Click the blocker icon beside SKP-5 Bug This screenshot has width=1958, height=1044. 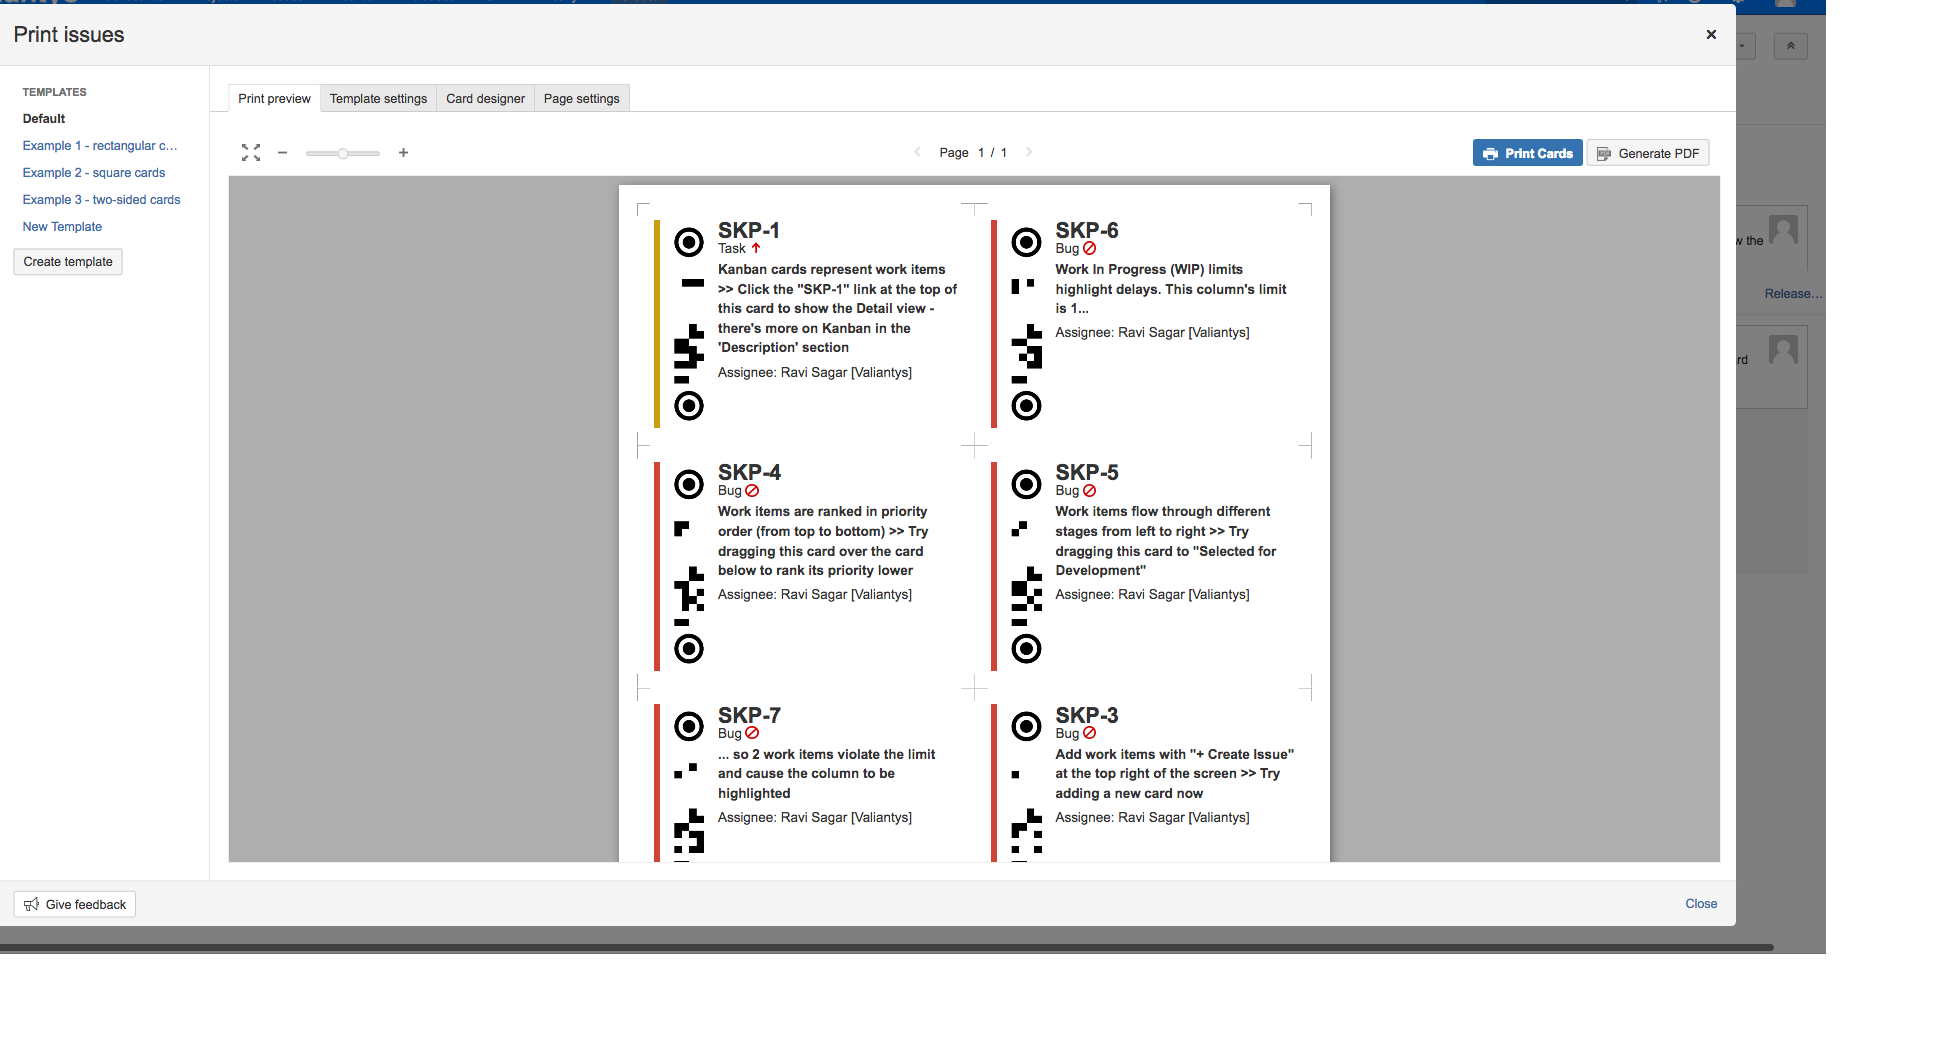pos(1090,490)
